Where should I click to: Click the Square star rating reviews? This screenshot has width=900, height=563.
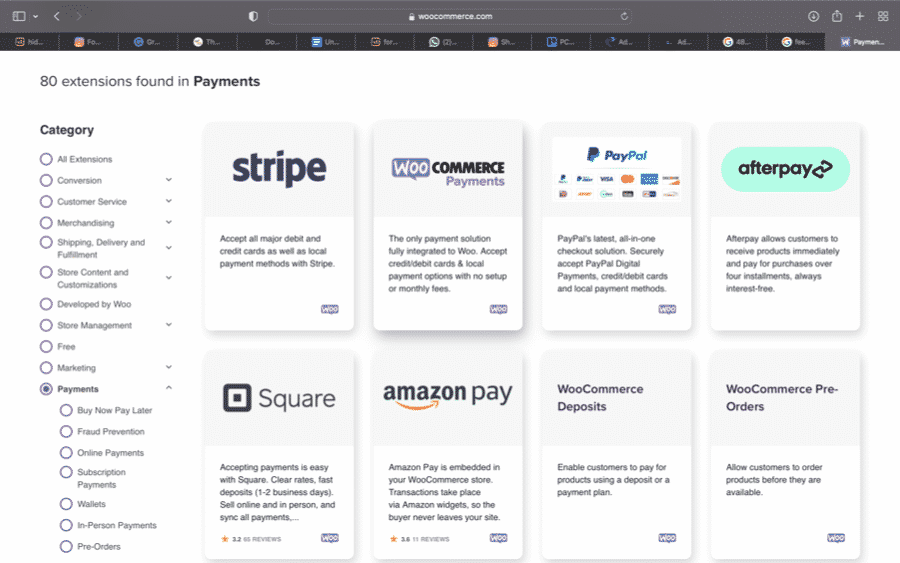[250, 539]
